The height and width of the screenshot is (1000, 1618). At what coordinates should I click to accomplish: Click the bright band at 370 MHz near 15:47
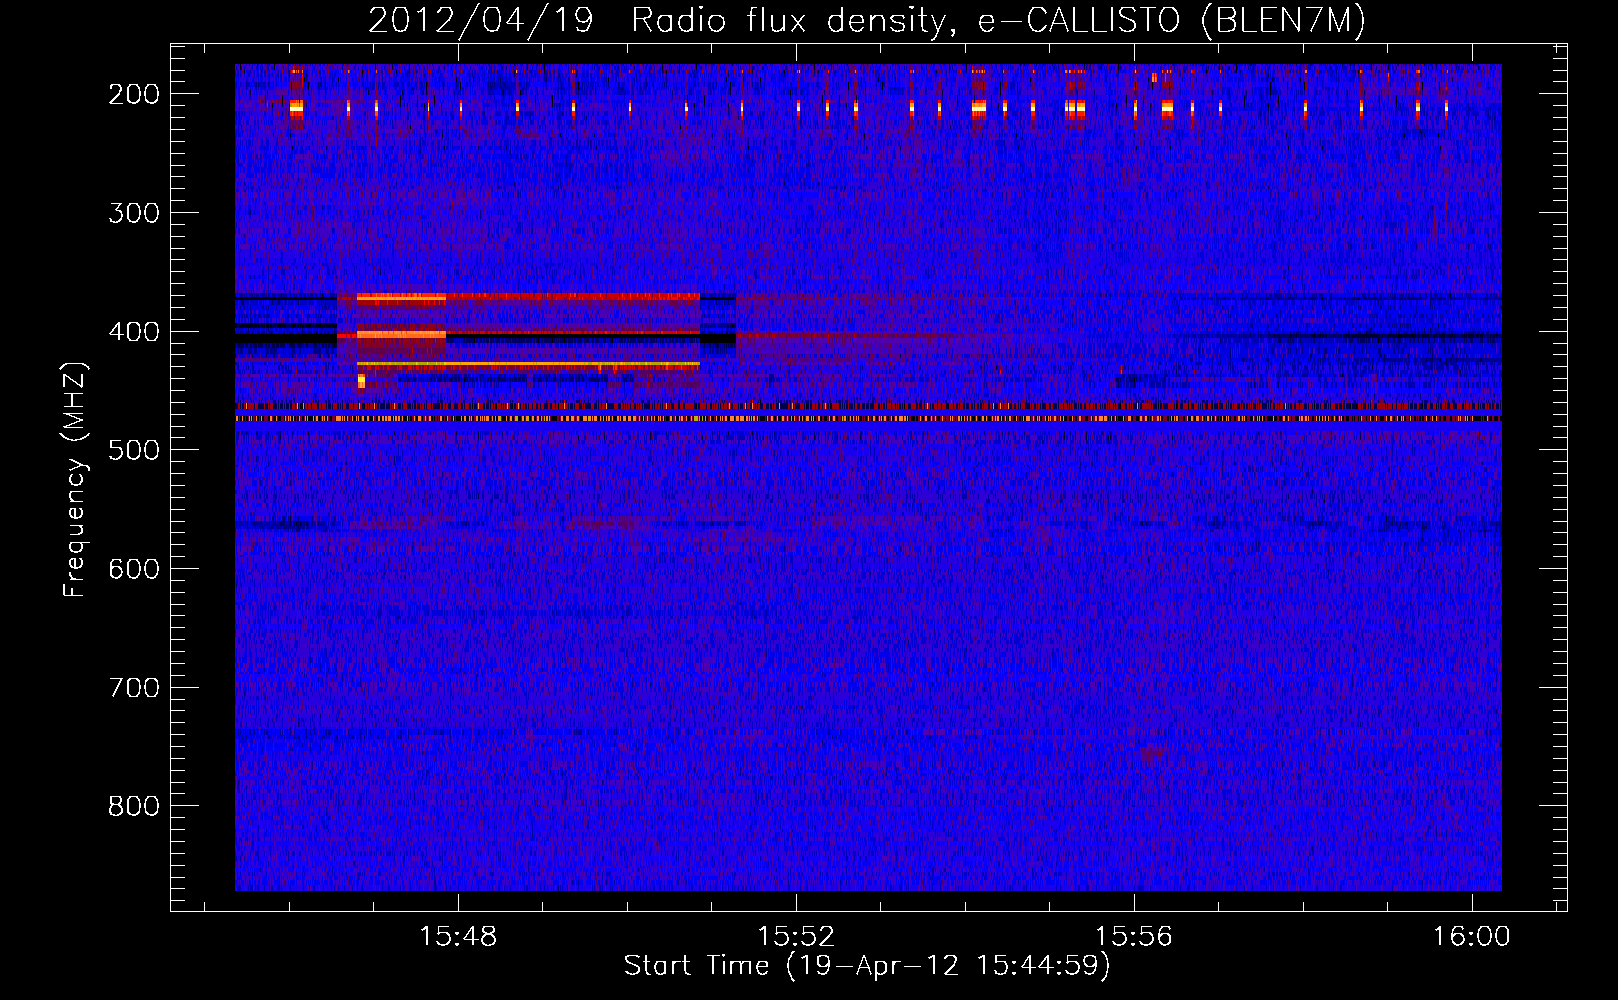tap(401, 297)
